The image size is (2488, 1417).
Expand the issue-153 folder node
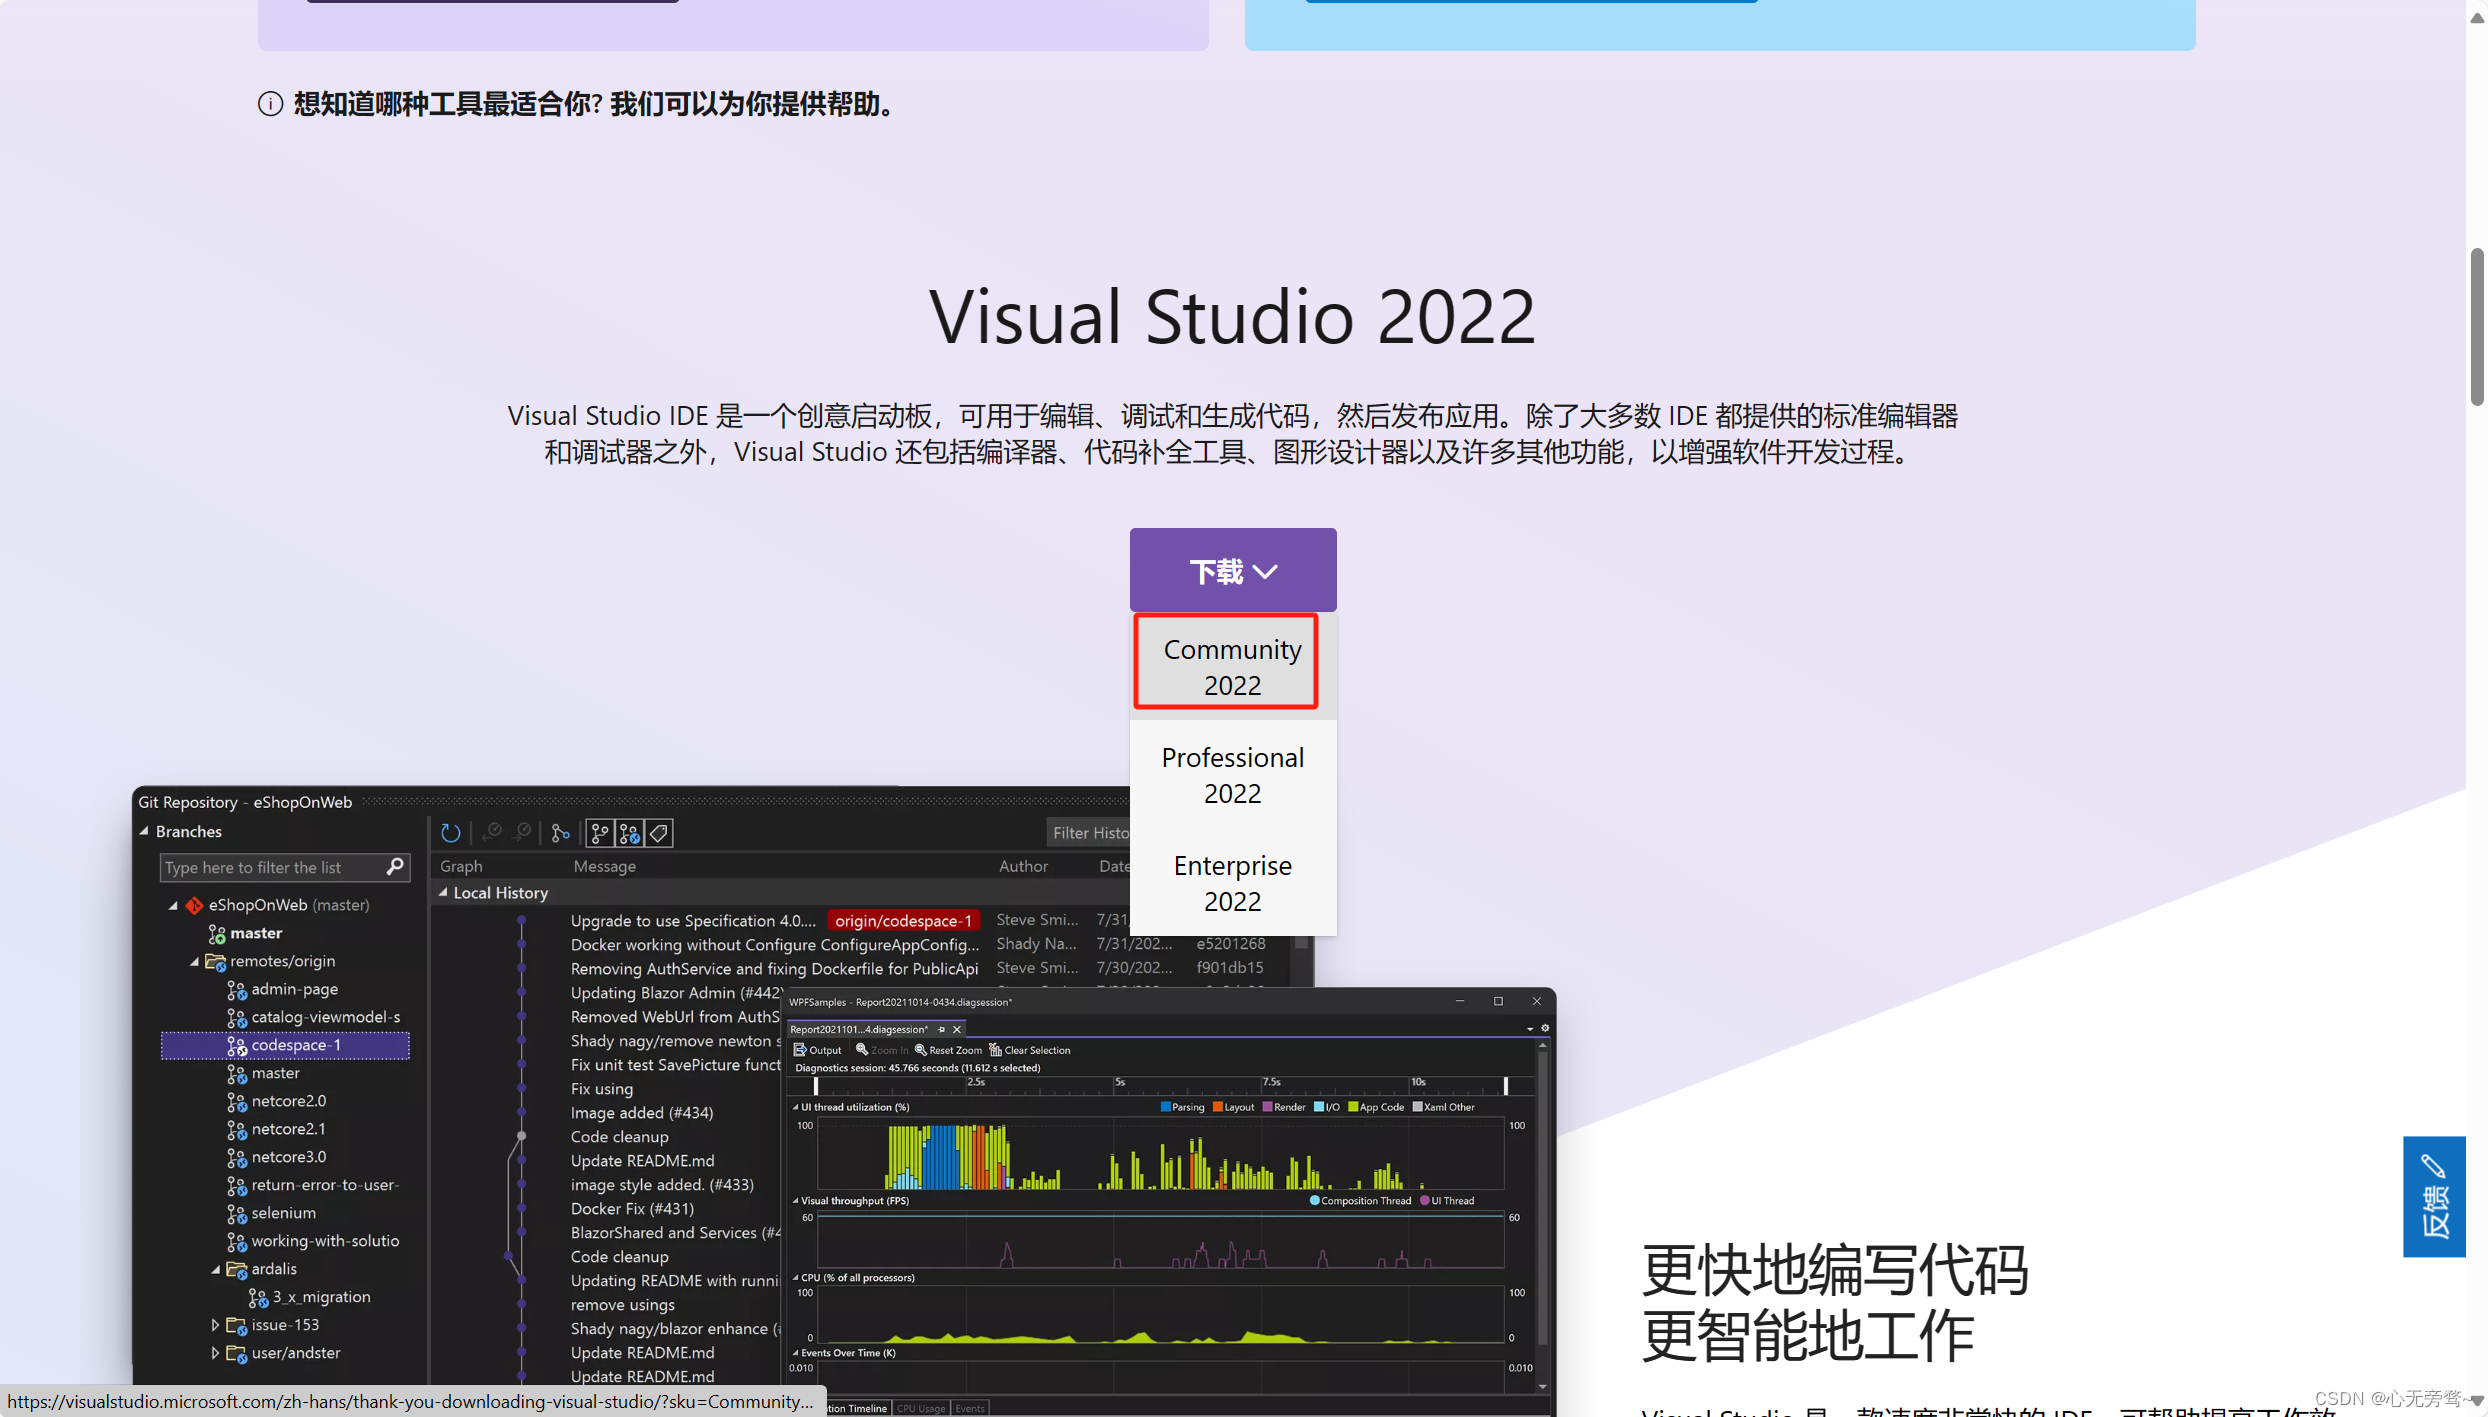(x=215, y=1325)
